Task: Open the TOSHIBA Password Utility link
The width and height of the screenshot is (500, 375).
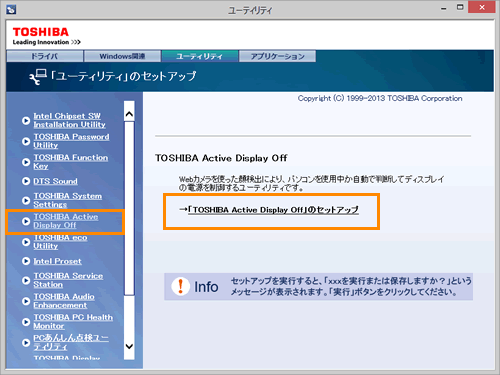Action: click(71, 141)
